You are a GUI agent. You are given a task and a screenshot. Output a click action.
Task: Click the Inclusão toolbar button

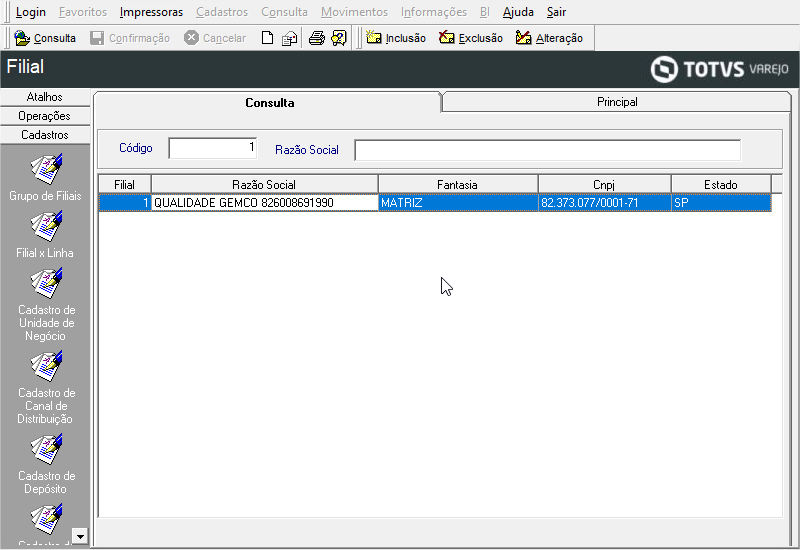point(396,38)
